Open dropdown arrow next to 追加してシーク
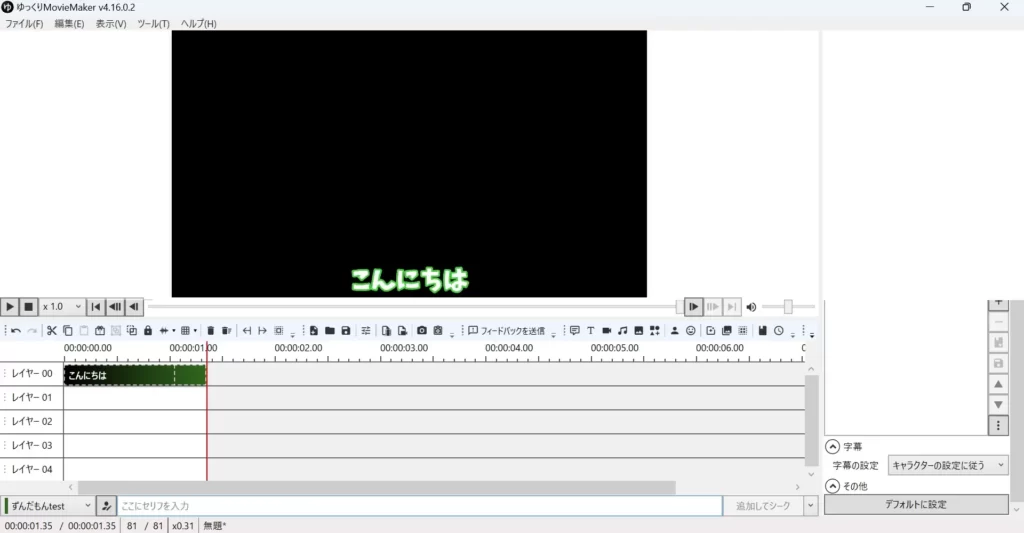 (x=811, y=506)
